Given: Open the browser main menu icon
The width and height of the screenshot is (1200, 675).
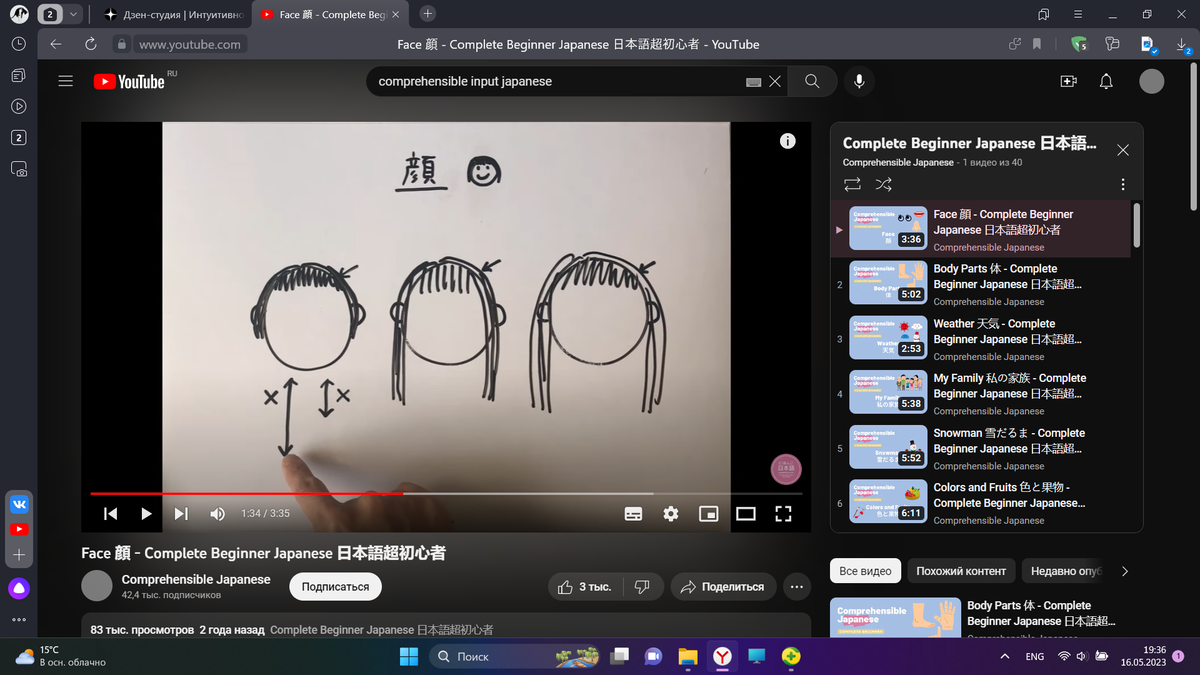Looking at the screenshot, I should coord(1078,14).
